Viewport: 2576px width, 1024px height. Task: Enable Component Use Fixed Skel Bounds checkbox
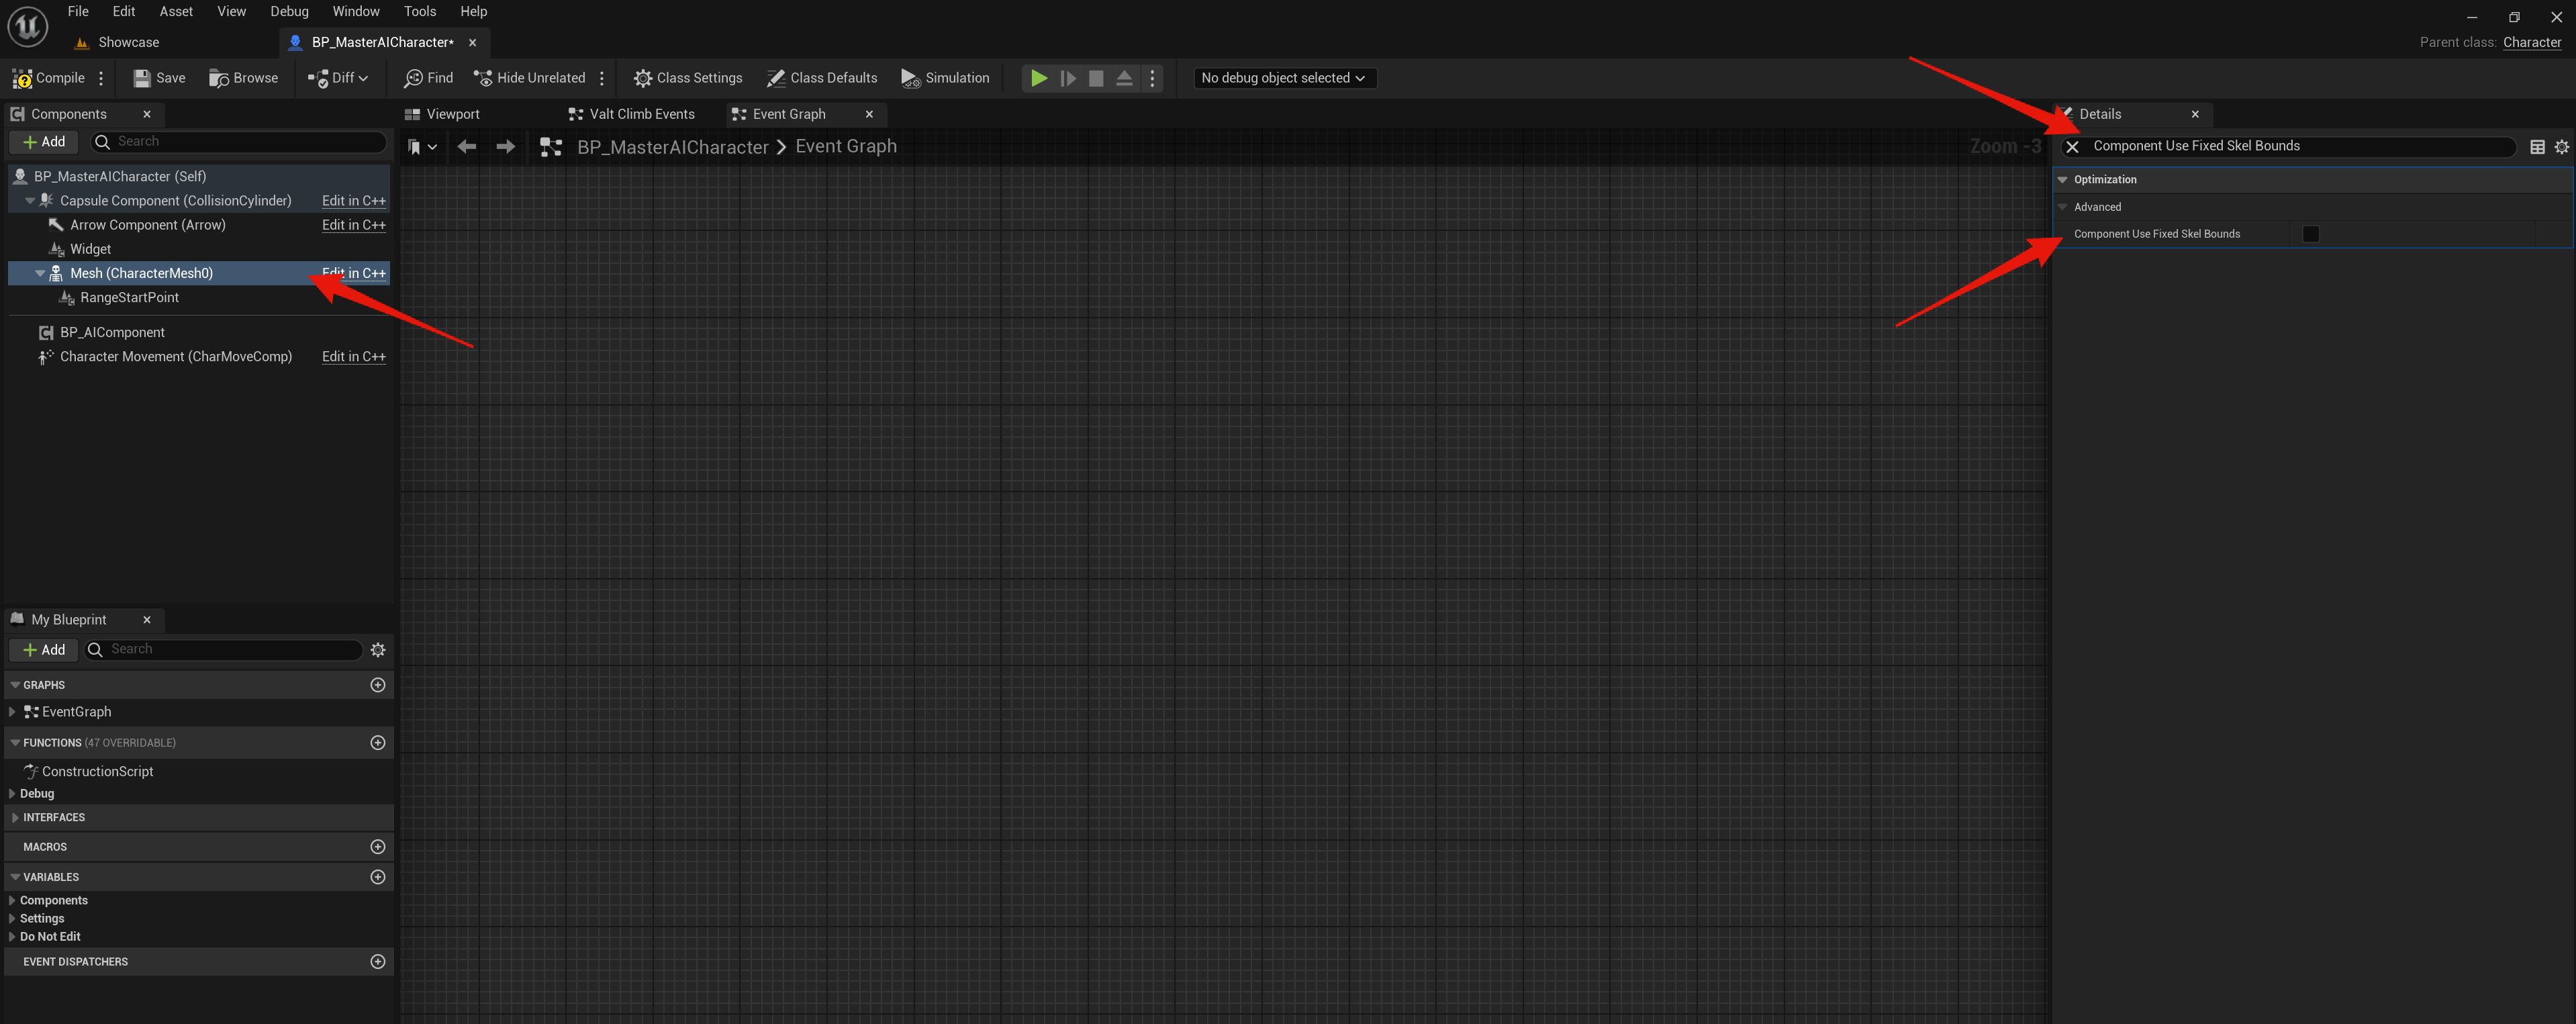2310,234
